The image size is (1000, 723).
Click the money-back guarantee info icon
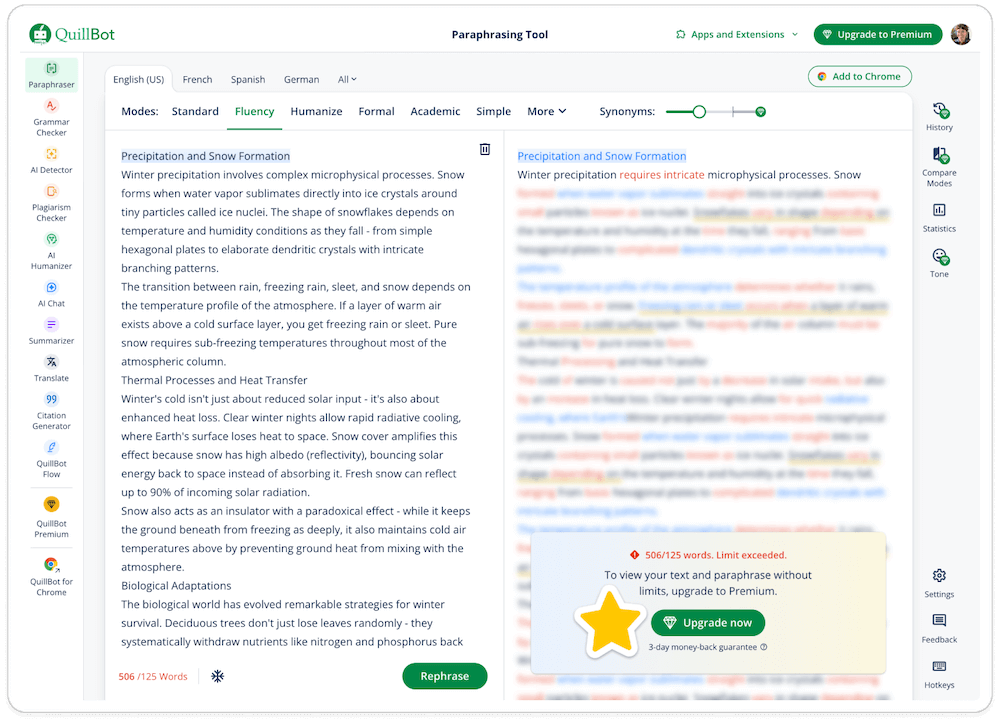point(764,647)
